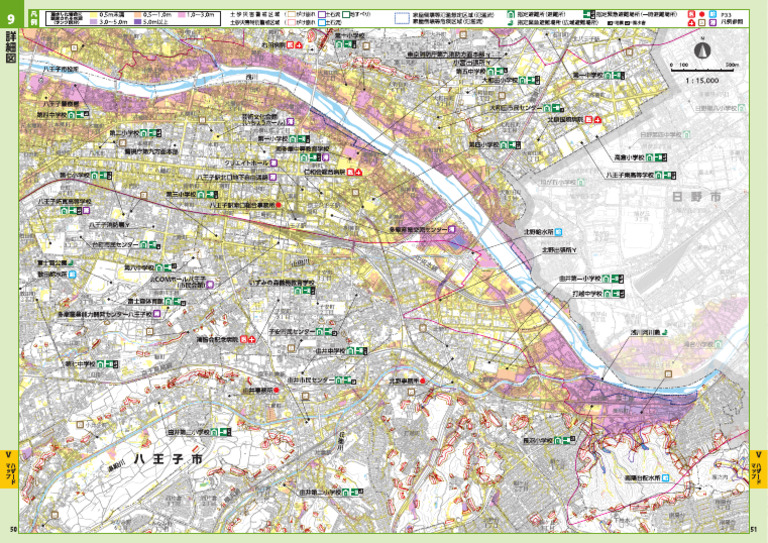768x543 pixels.
Task: Click the red hospital icon beside 仁和会総合病院
Action: click(351, 172)
